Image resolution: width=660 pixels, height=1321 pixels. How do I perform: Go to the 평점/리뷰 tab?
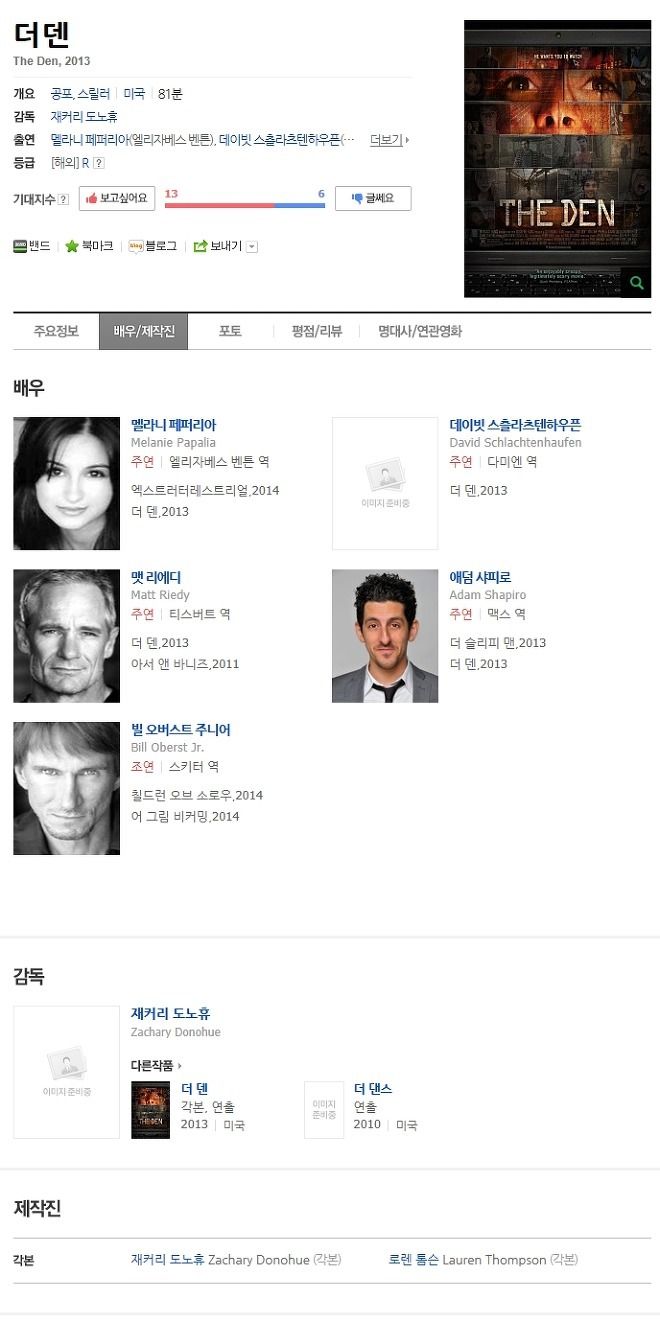316,331
